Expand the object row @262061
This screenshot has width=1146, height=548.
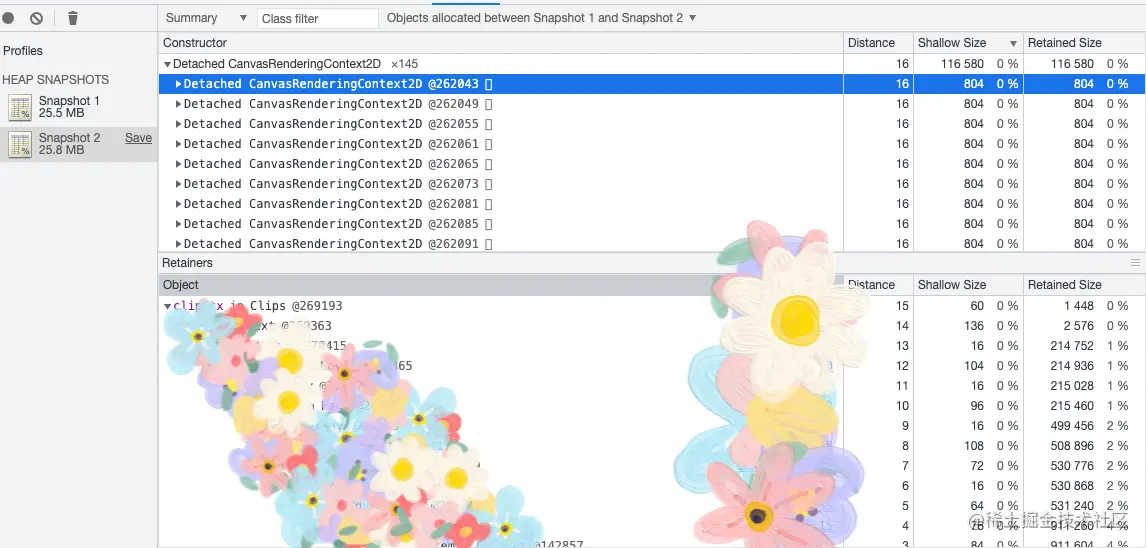pos(178,144)
